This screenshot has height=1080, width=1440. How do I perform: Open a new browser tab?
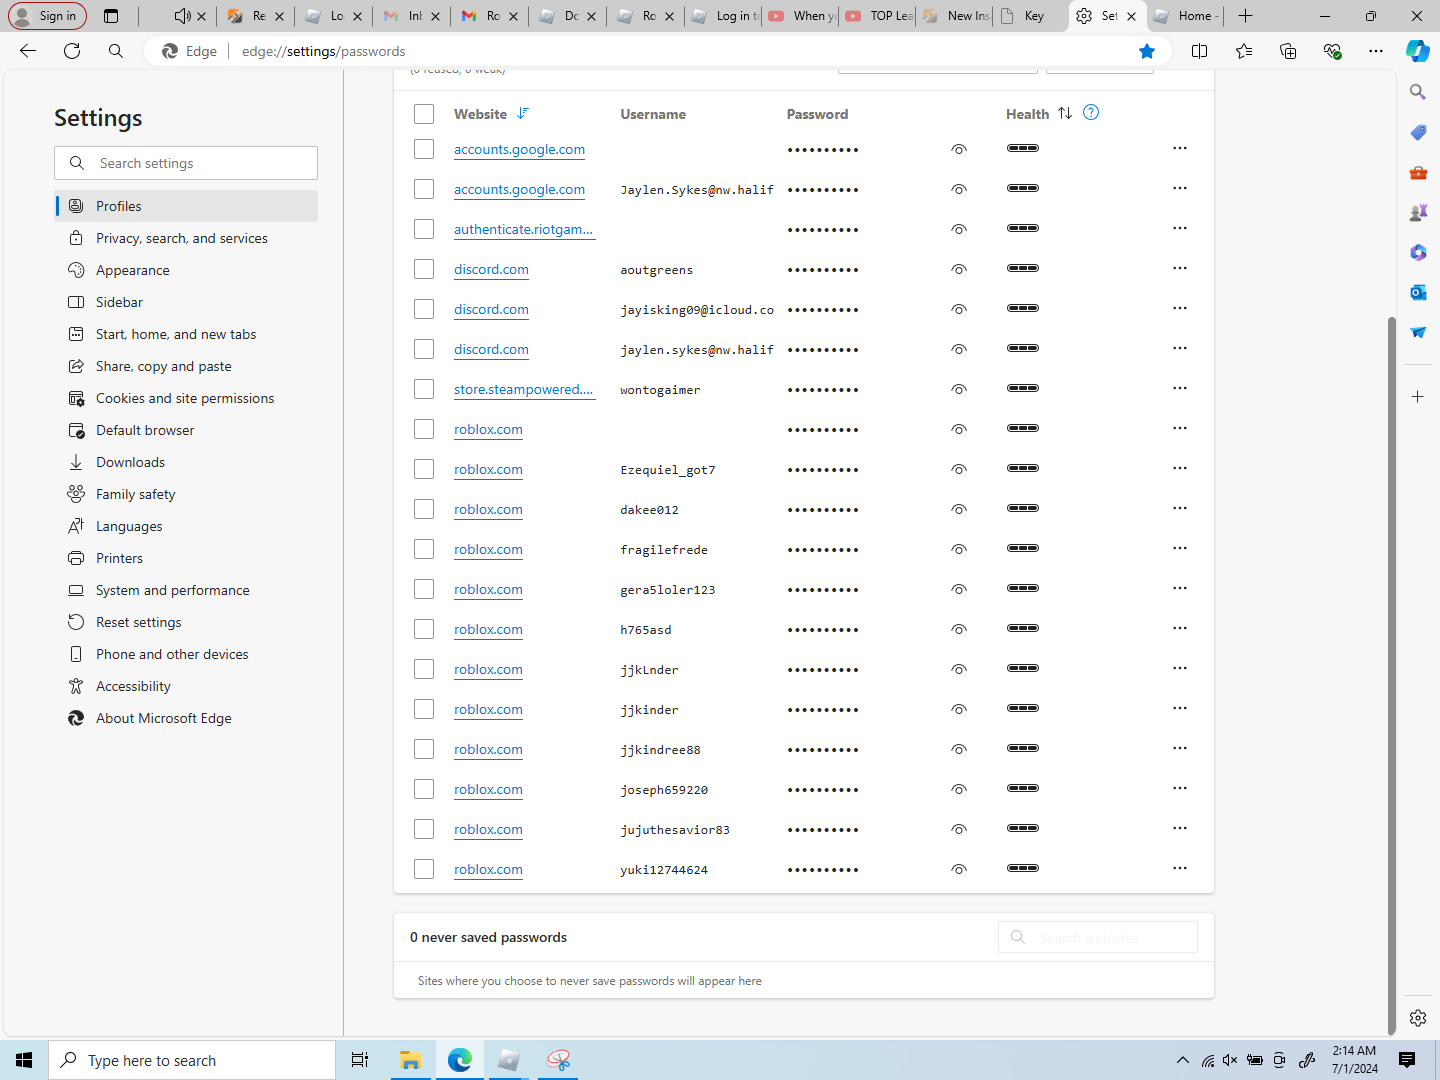(x=1245, y=16)
